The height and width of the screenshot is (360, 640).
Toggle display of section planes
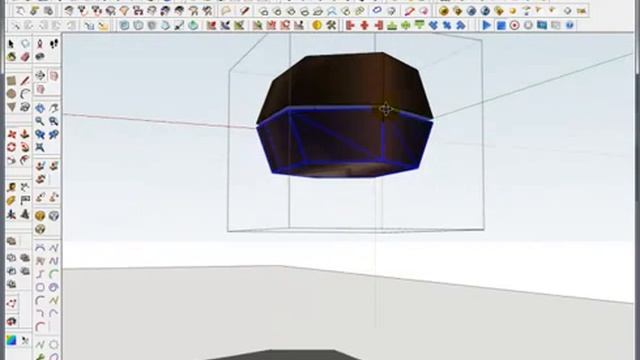(x=53, y=75)
